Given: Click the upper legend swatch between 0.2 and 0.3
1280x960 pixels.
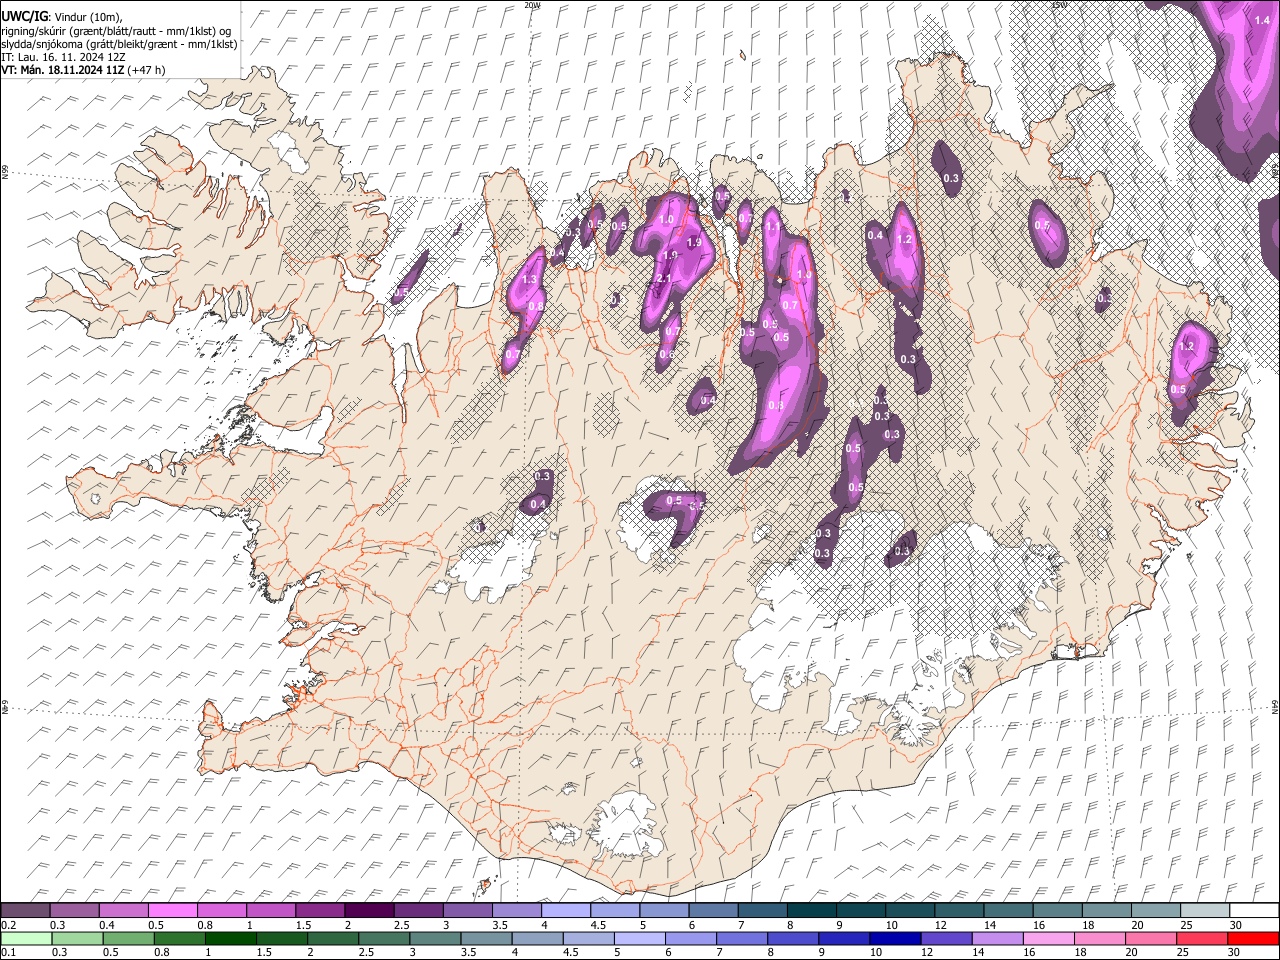Looking at the screenshot, I should [x=25, y=911].
